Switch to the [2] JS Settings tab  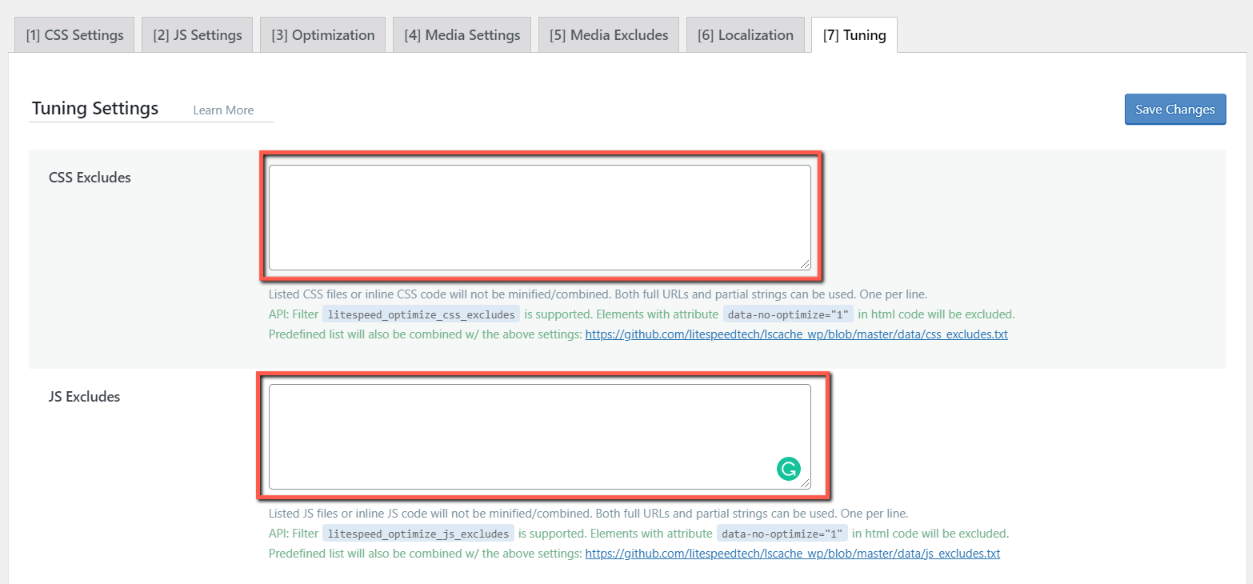pos(197,35)
